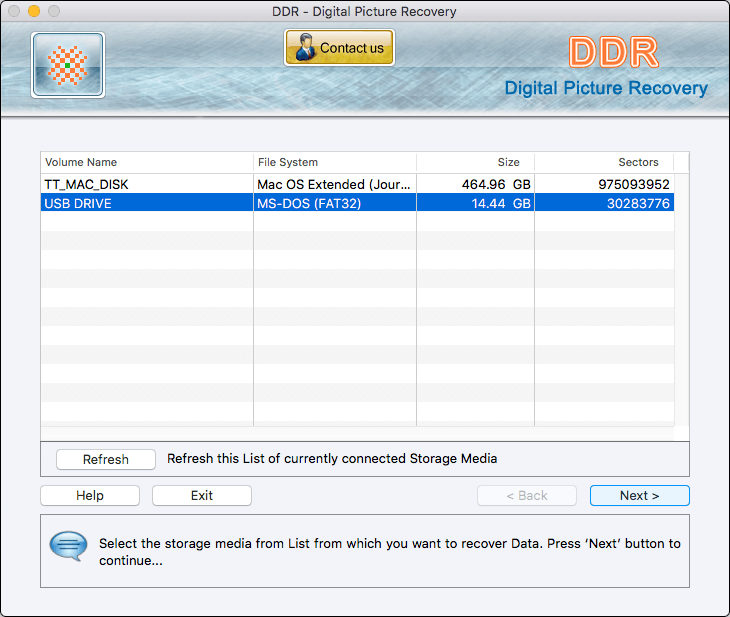Go back with the Back button
The height and width of the screenshot is (617, 730).
click(527, 495)
